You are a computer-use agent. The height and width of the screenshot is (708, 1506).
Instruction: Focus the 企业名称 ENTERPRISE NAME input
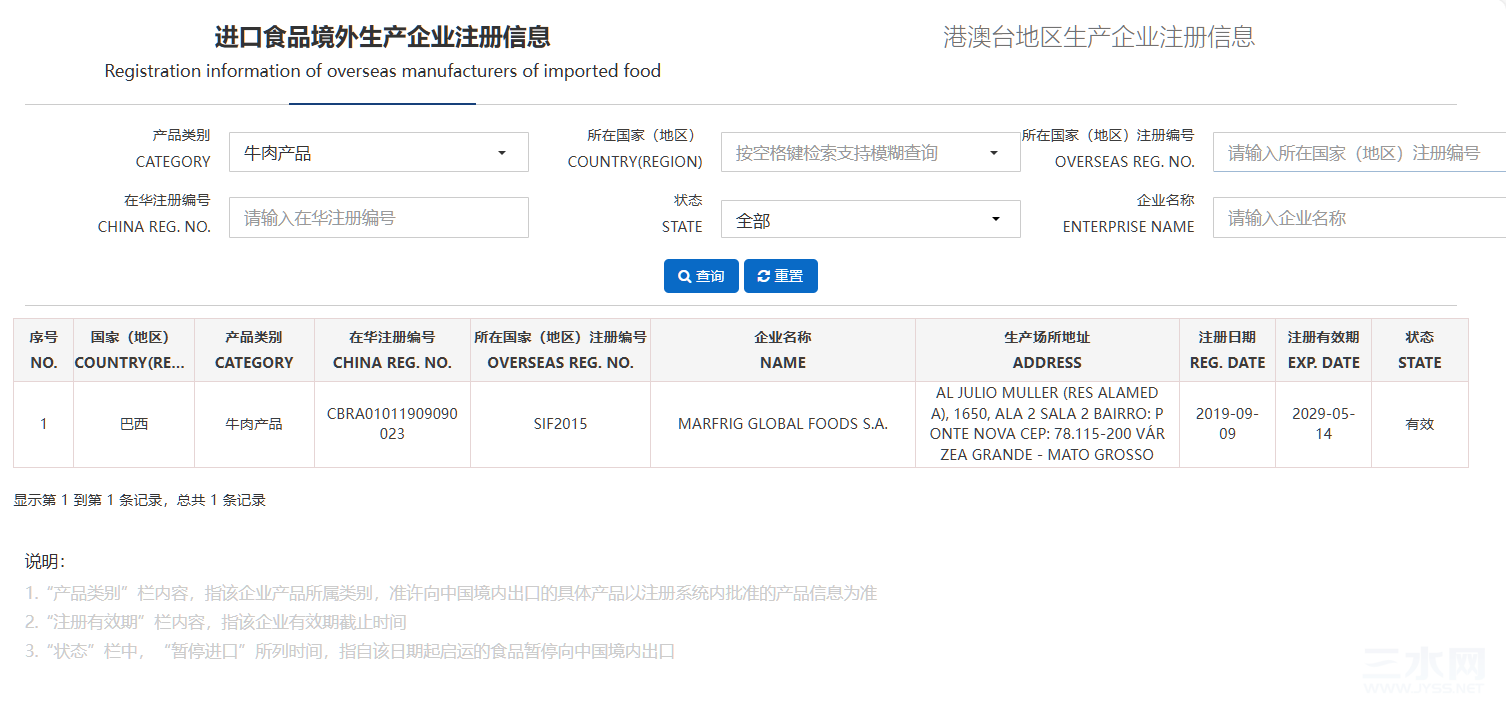coord(1359,217)
